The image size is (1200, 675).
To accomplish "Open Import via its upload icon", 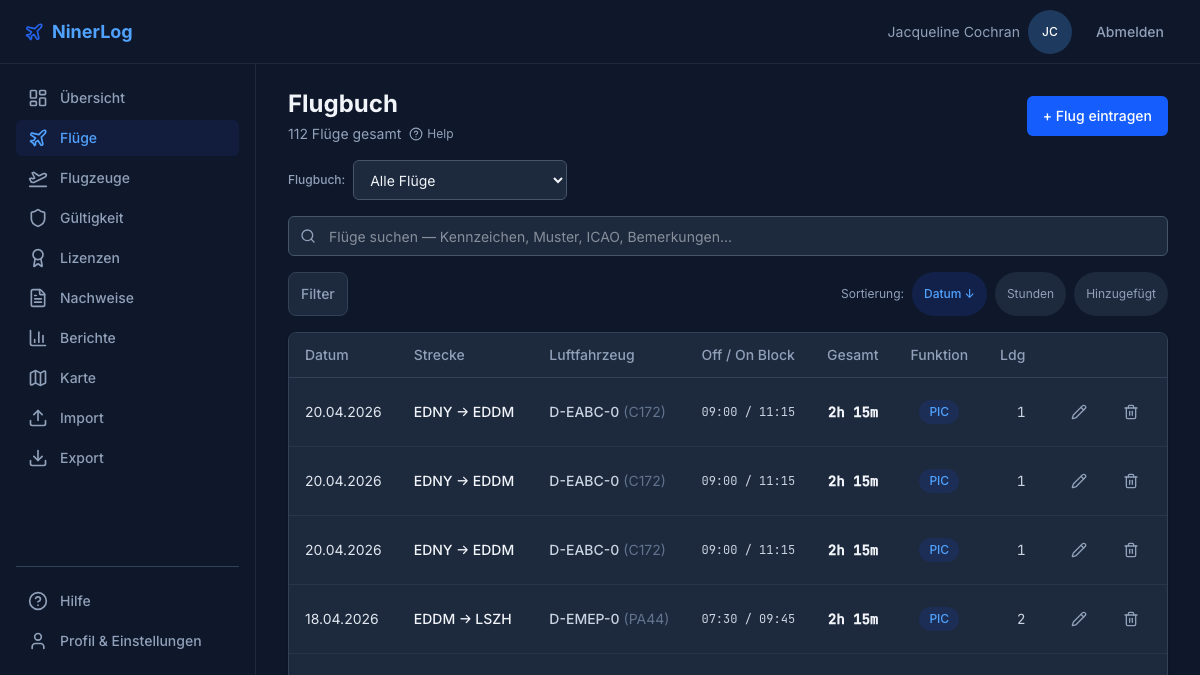I will tap(38, 418).
